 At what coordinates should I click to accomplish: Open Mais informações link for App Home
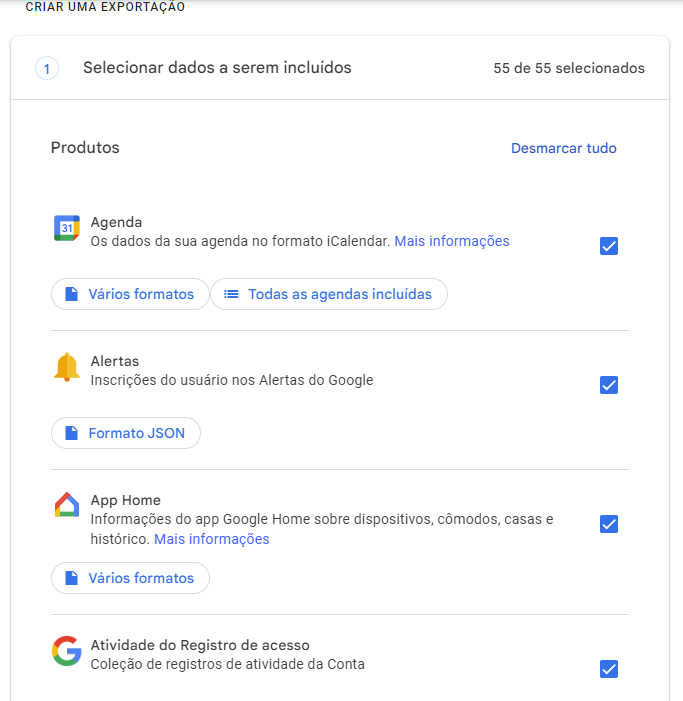[x=211, y=539]
